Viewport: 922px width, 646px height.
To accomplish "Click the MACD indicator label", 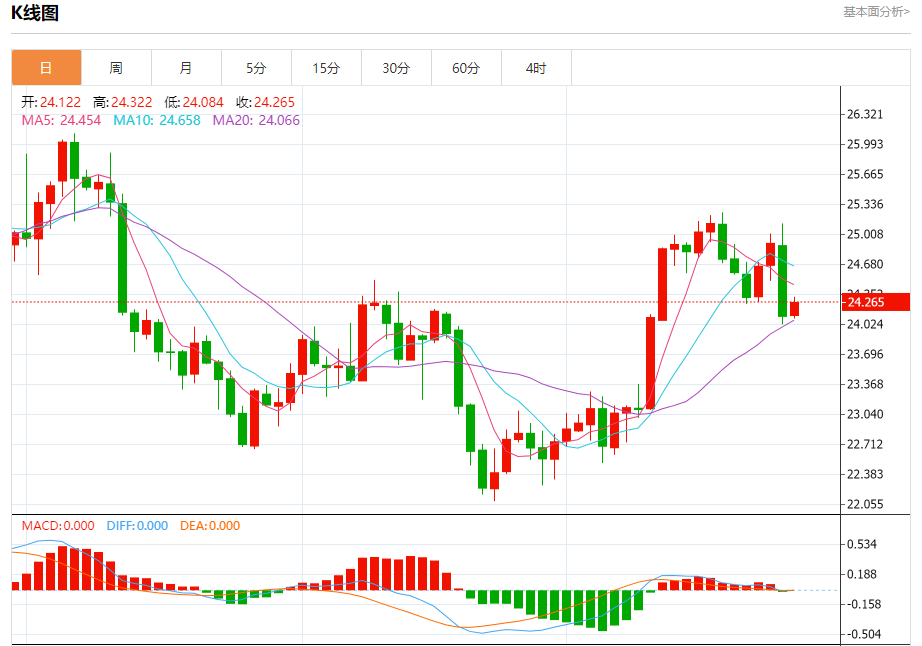I will click(58, 525).
